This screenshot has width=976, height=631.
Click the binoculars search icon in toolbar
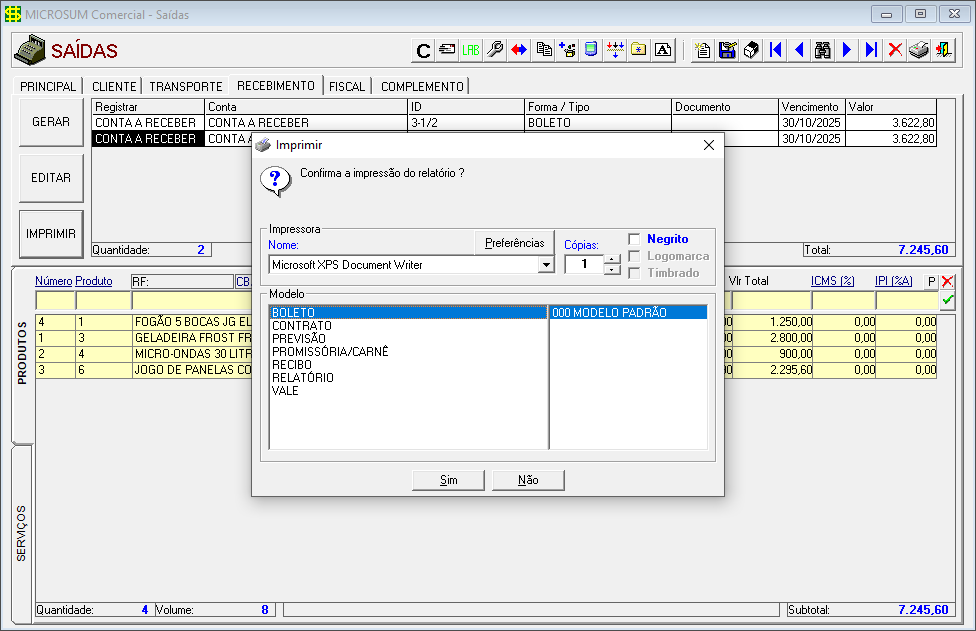[823, 50]
